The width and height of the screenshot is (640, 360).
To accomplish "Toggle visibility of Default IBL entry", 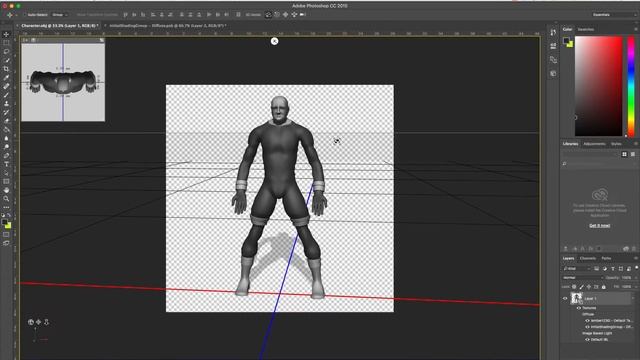I will point(587,340).
